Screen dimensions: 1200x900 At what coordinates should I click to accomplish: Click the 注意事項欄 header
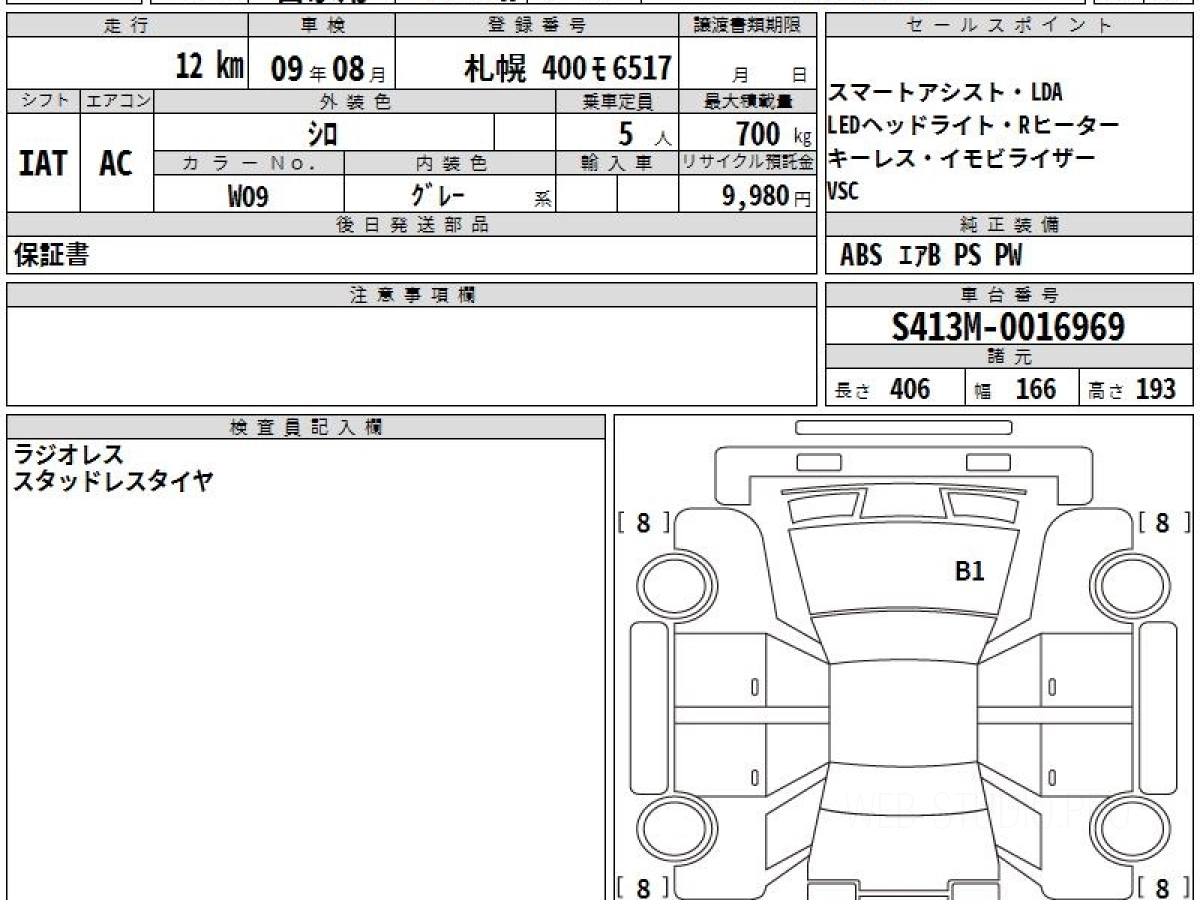412,295
